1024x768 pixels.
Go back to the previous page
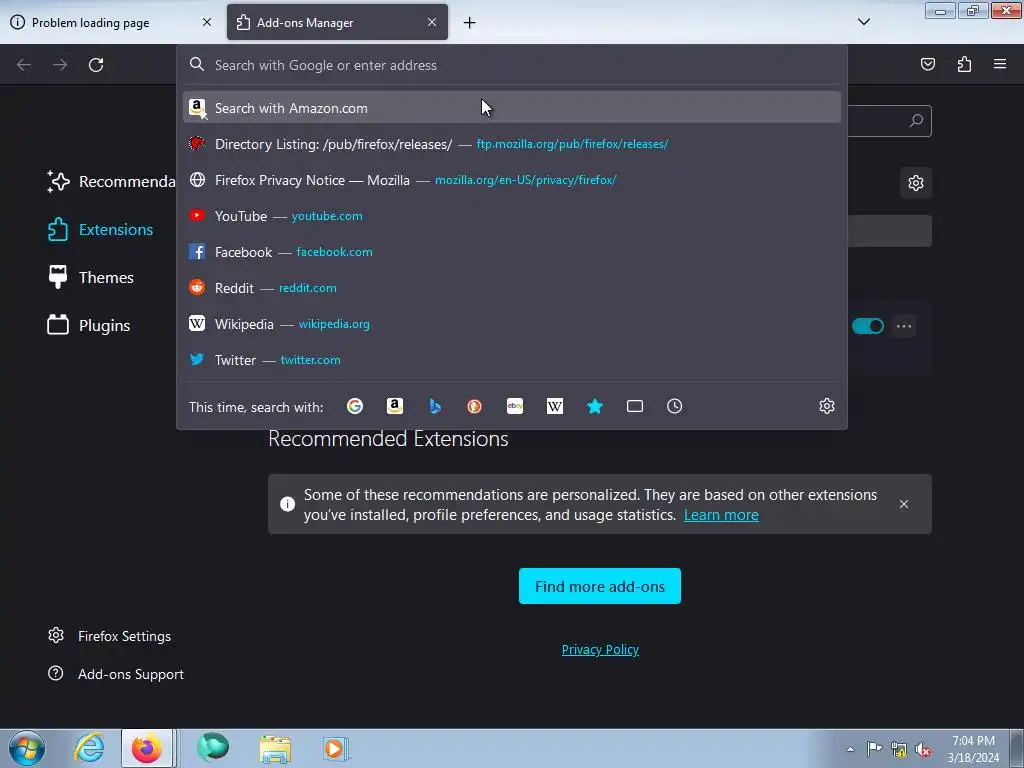coord(24,65)
